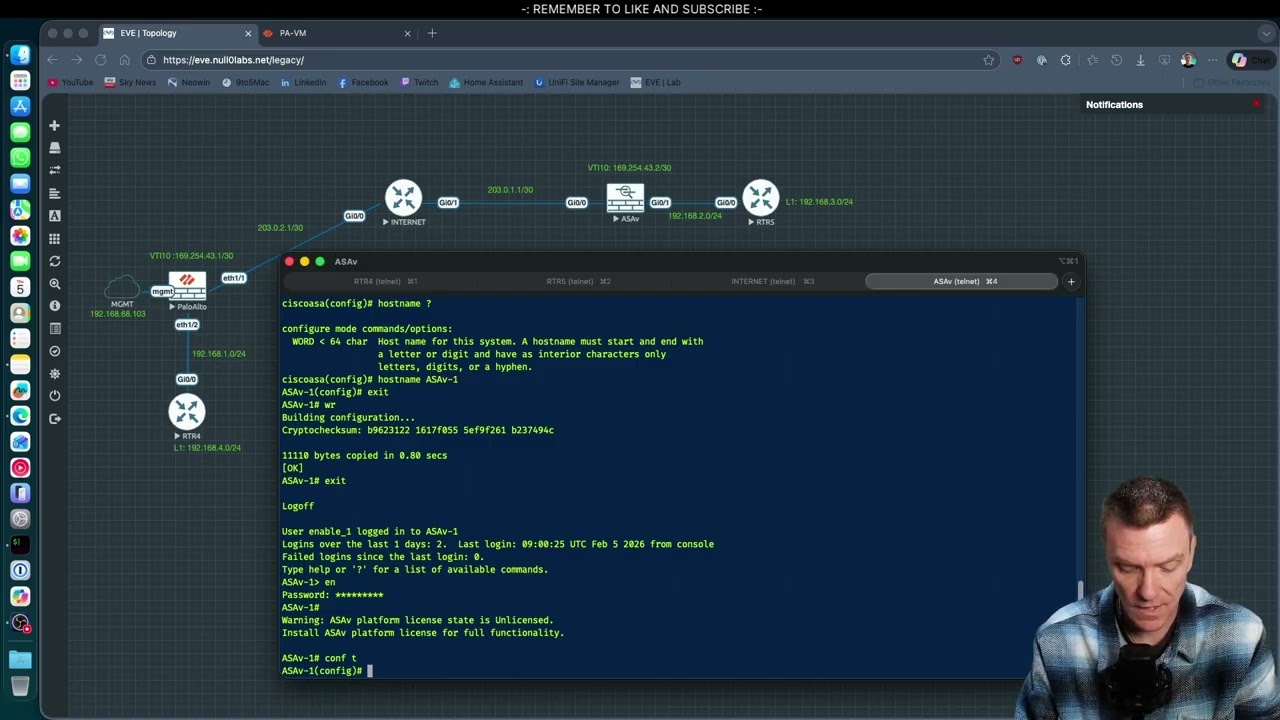Select the ASAv firewall node in topology
This screenshot has width=1280, height=720.
pyautogui.click(x=625, y=198)
